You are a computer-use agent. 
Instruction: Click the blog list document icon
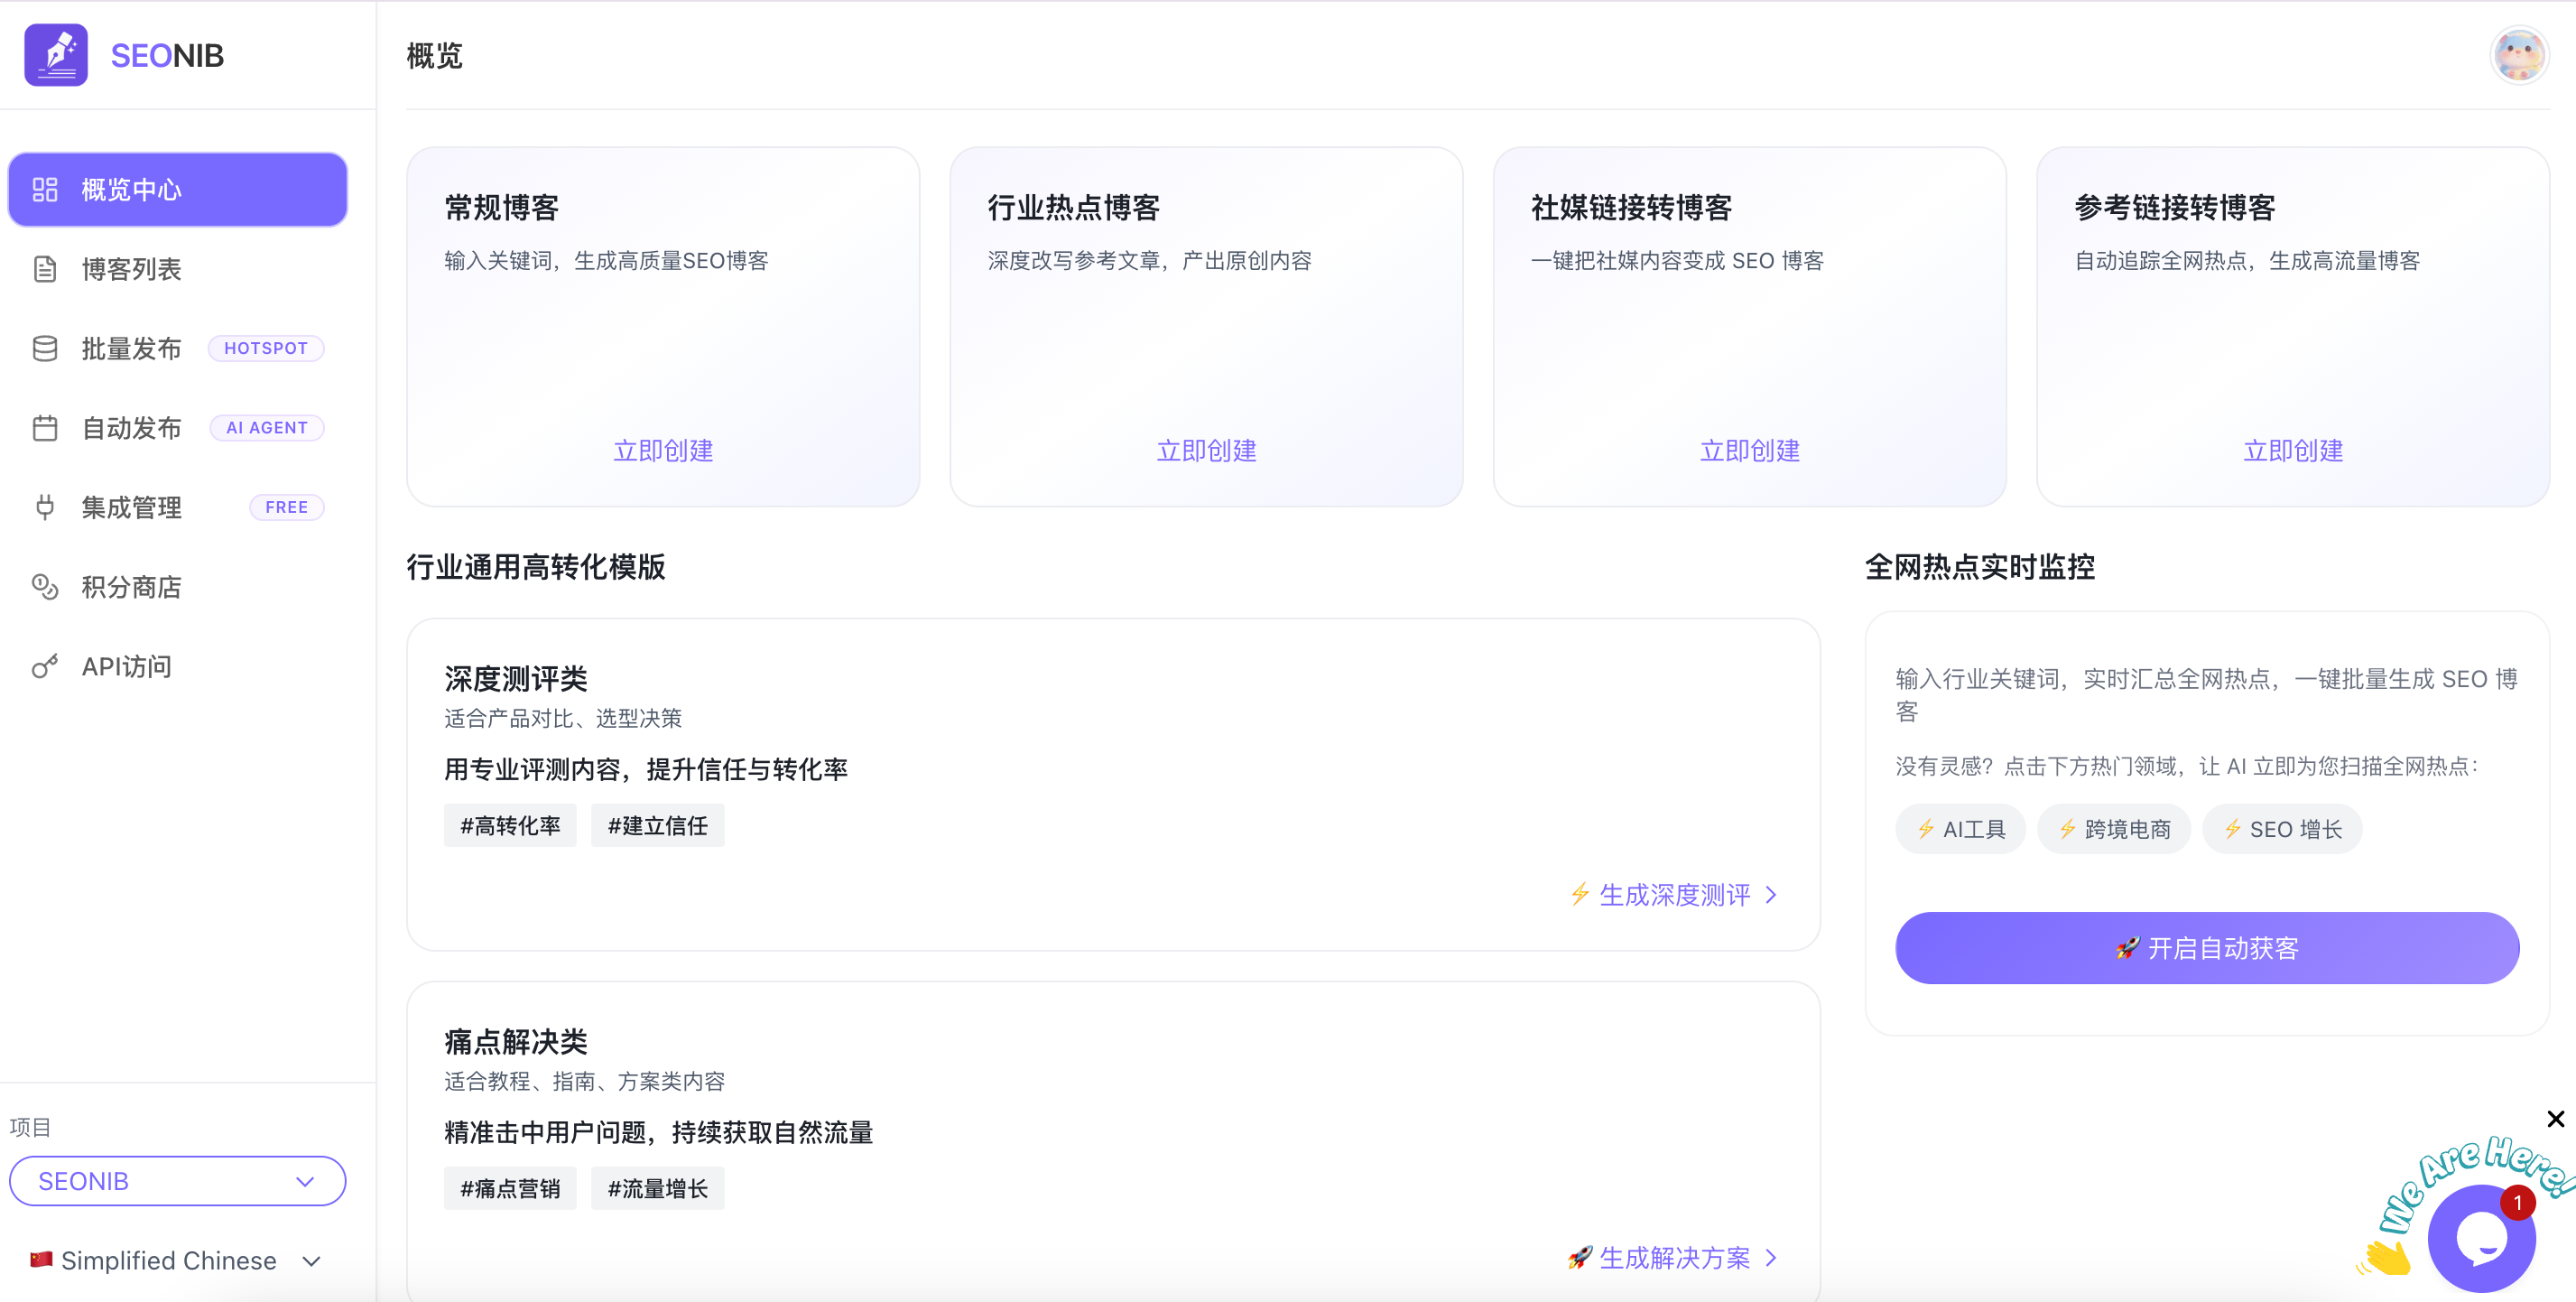tap(45, 269)
